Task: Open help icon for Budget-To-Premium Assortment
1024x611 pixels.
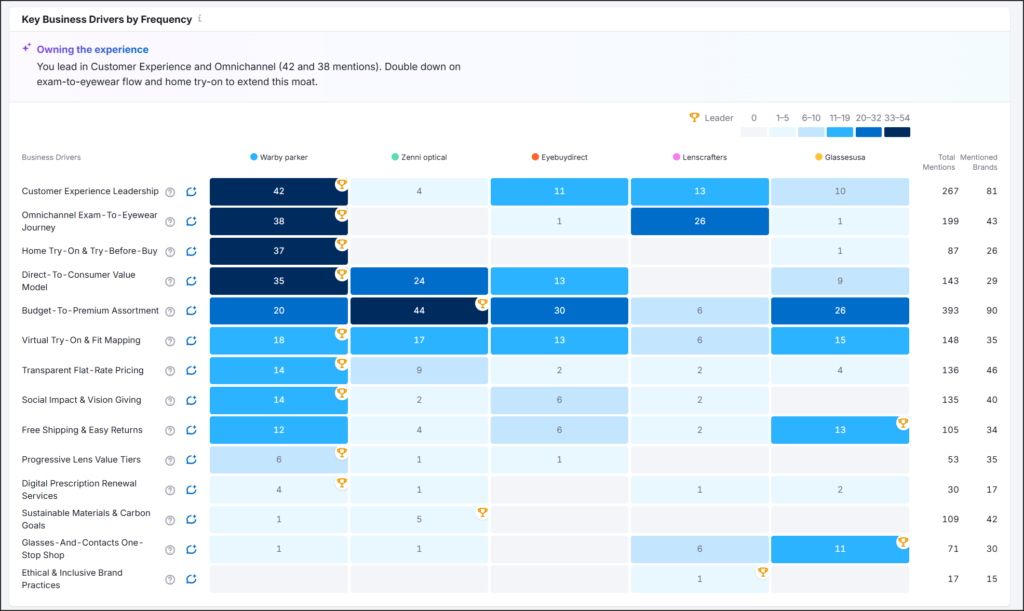Action: tap(170, 311)
